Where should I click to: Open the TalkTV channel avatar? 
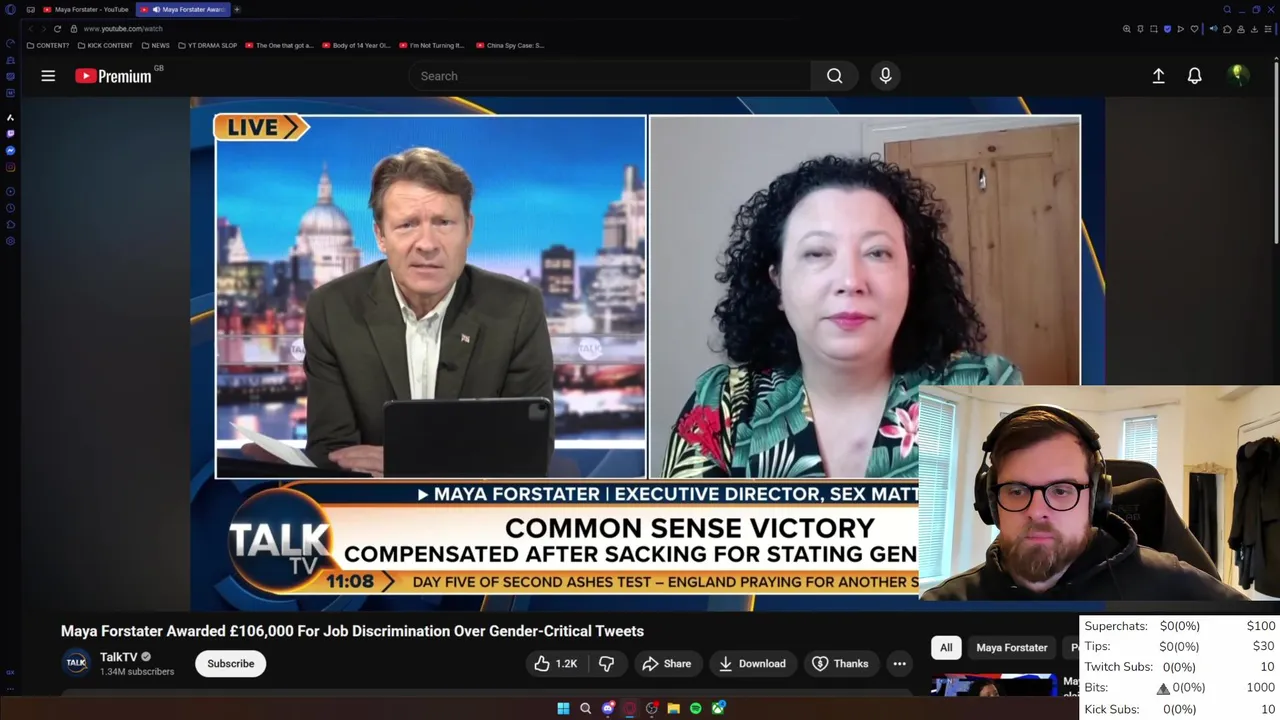point(76,662)
